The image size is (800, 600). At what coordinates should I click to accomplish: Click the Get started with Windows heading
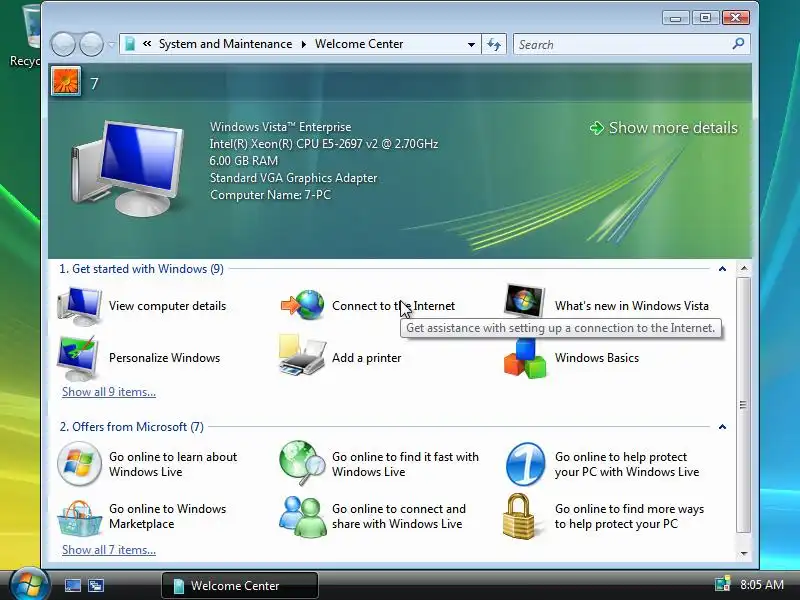[141, 269]
